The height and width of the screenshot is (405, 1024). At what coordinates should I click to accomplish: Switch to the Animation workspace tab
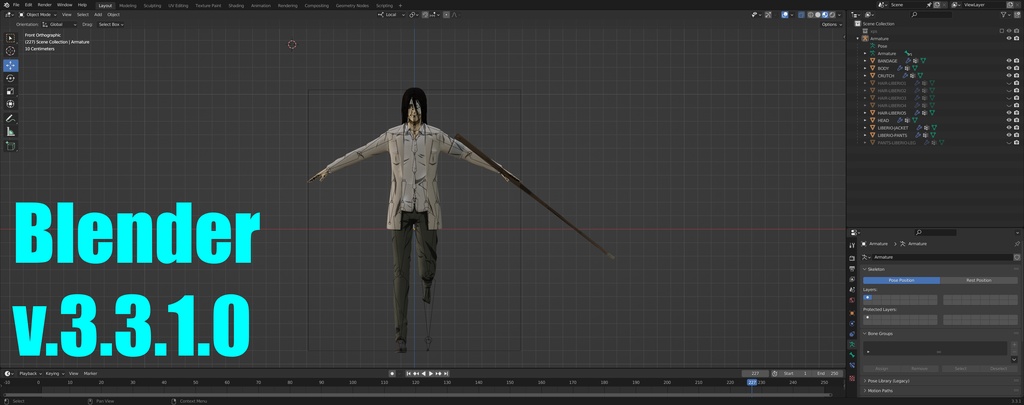click(x=261, y=5)
